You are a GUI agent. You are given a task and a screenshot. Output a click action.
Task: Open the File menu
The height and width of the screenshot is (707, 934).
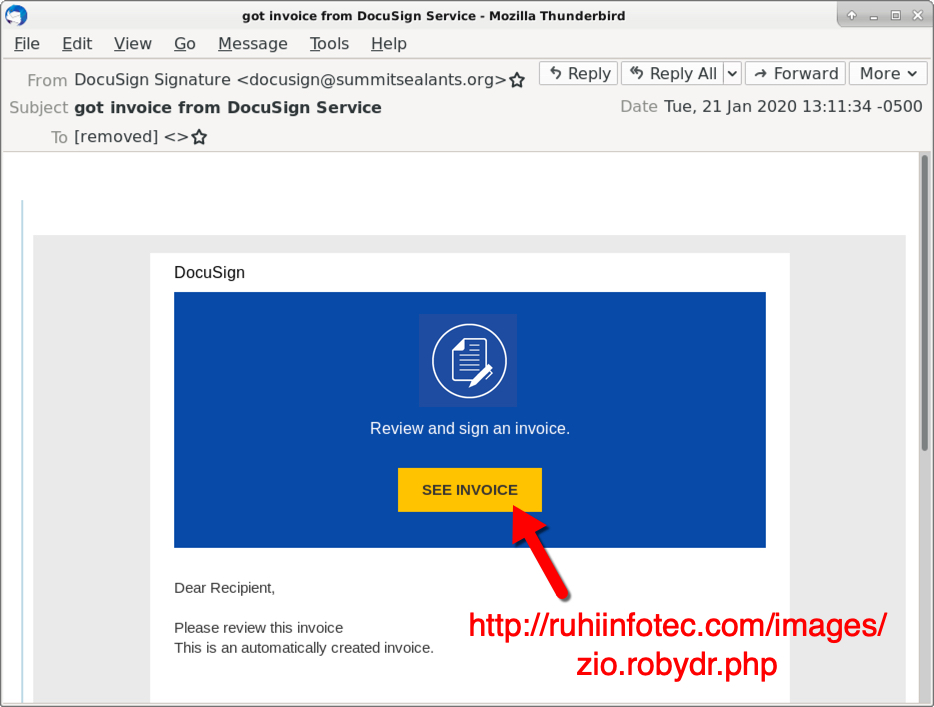tap(27, 43)
